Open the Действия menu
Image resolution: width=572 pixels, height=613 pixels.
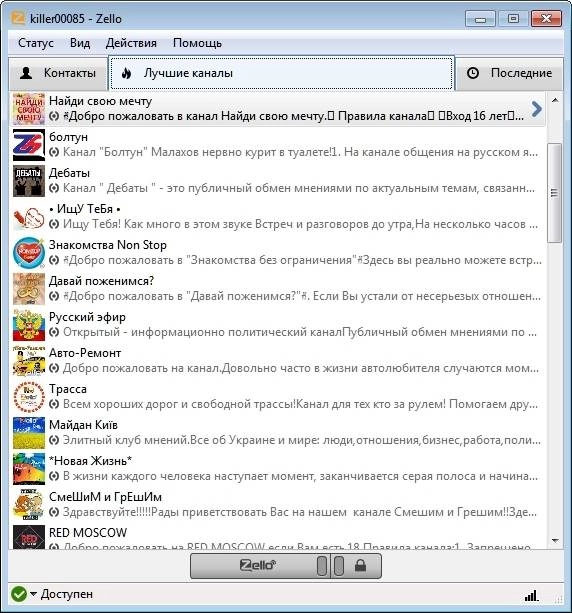pos(131,43)
